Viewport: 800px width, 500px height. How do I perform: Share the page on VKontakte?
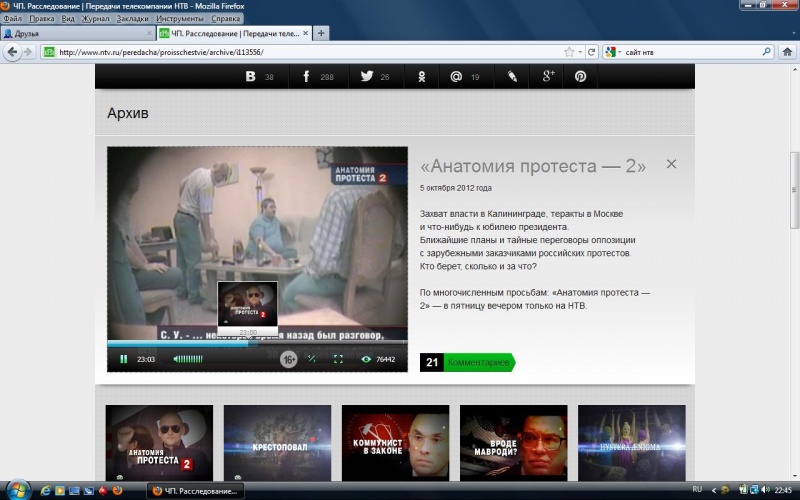click(x=249, y=77)
